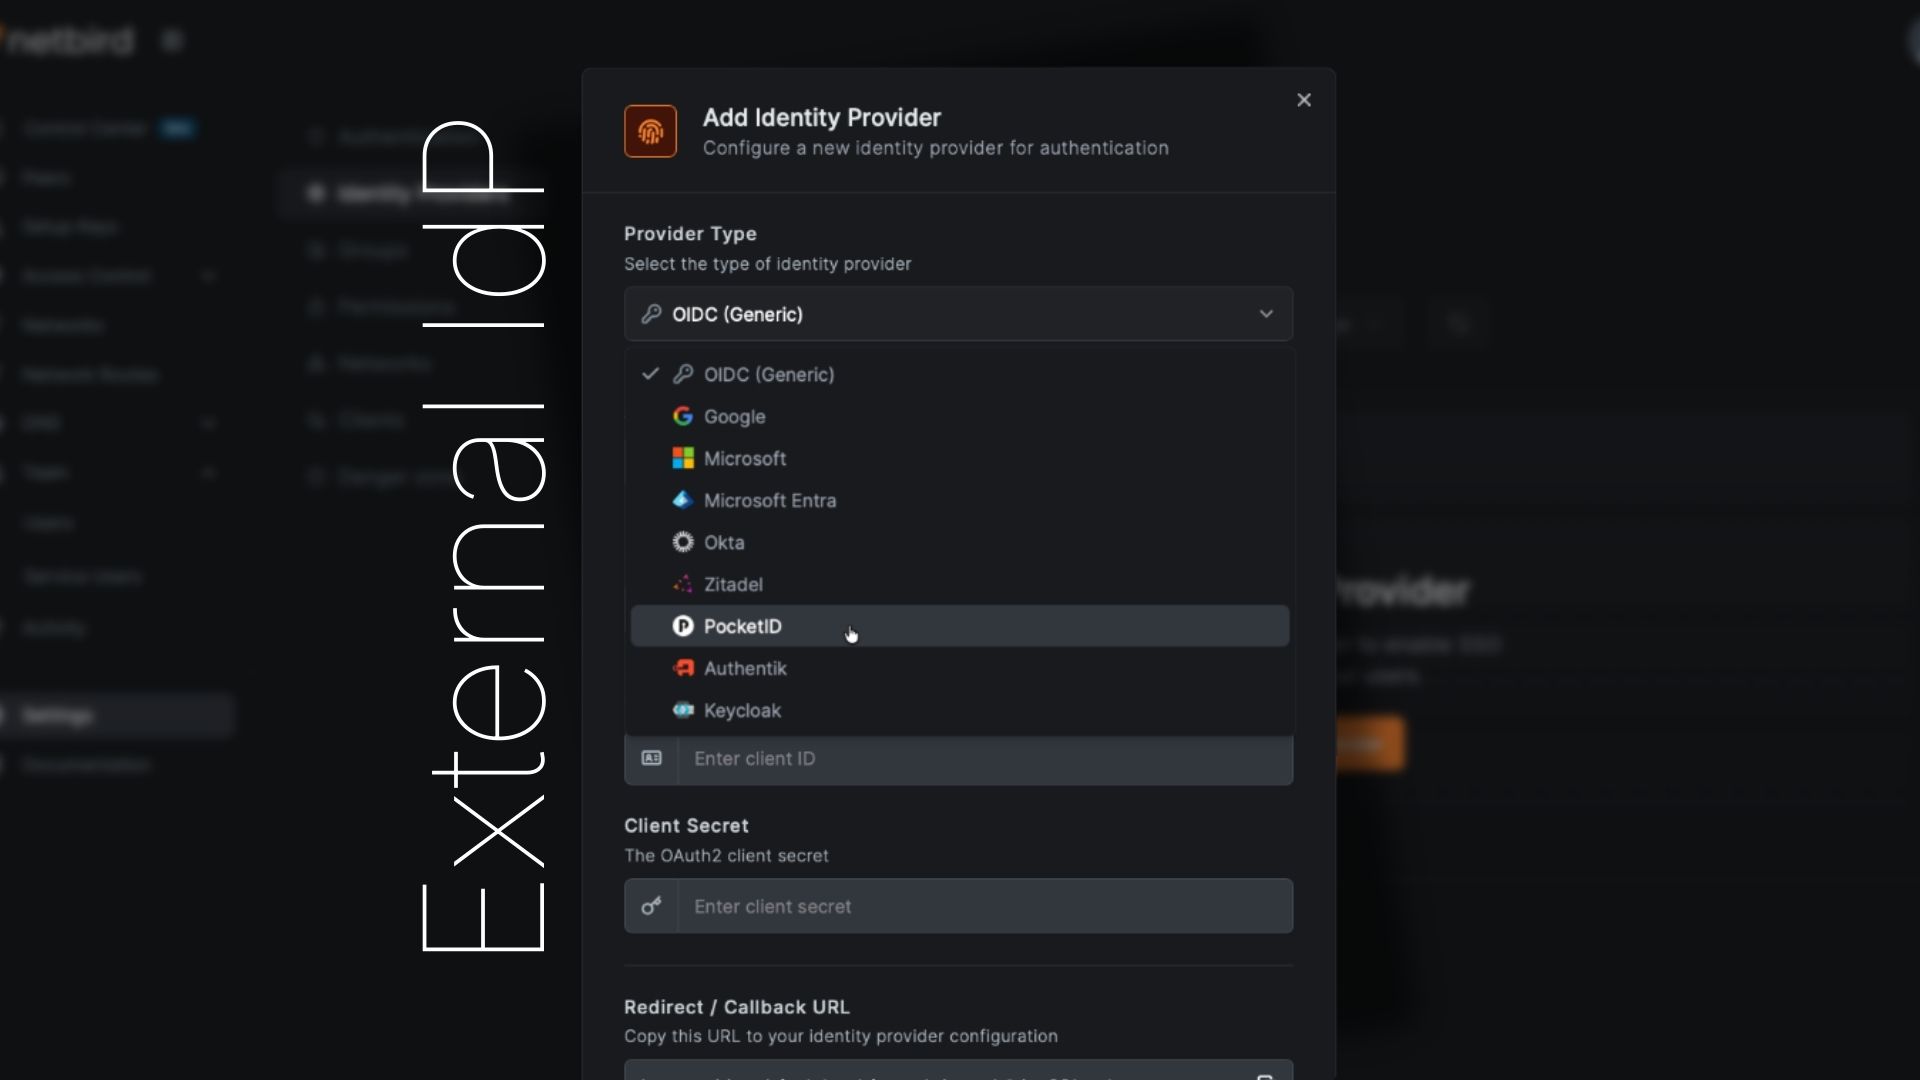This screenshot has width=1920, height=1080.
Task: Click the Okta provider icon
Action: (682, 542)
